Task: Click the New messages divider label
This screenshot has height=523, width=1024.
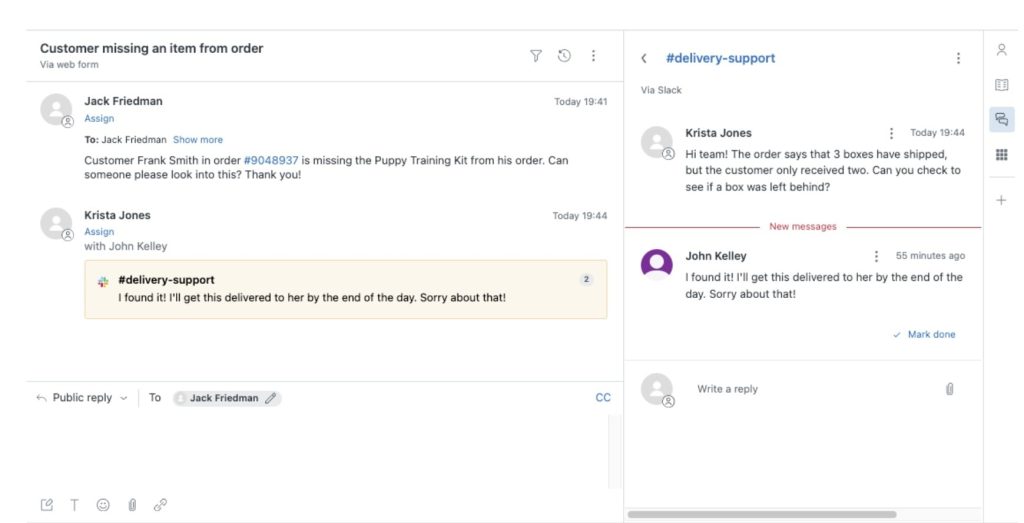Action: tap(803, 227)
